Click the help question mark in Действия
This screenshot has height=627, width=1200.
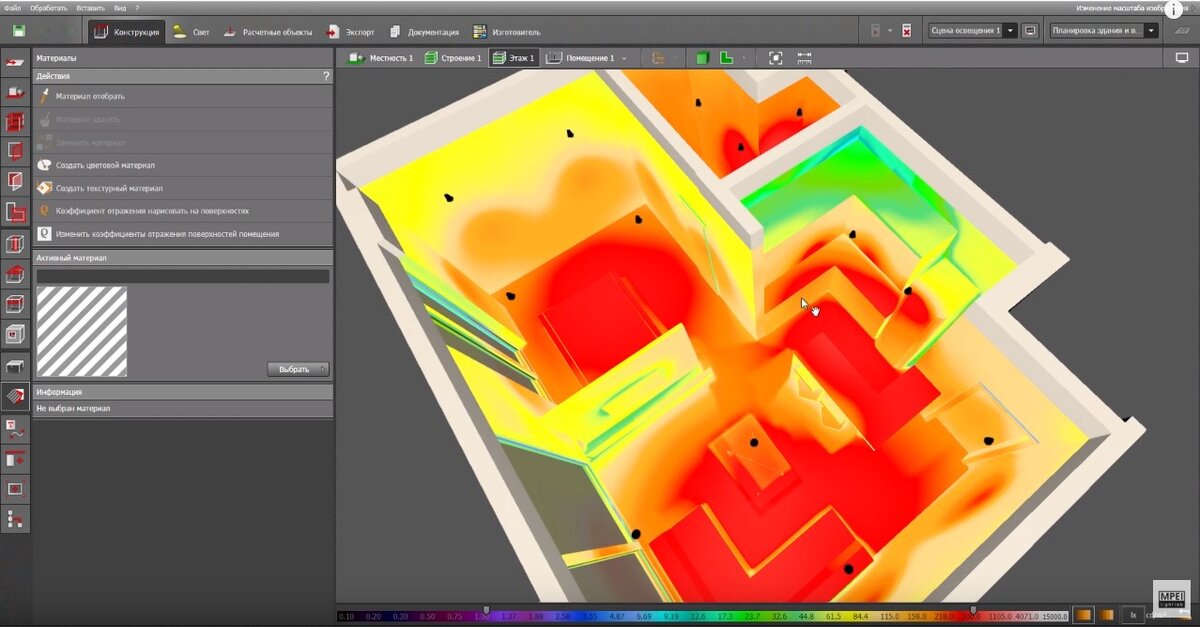pos(326,76)
